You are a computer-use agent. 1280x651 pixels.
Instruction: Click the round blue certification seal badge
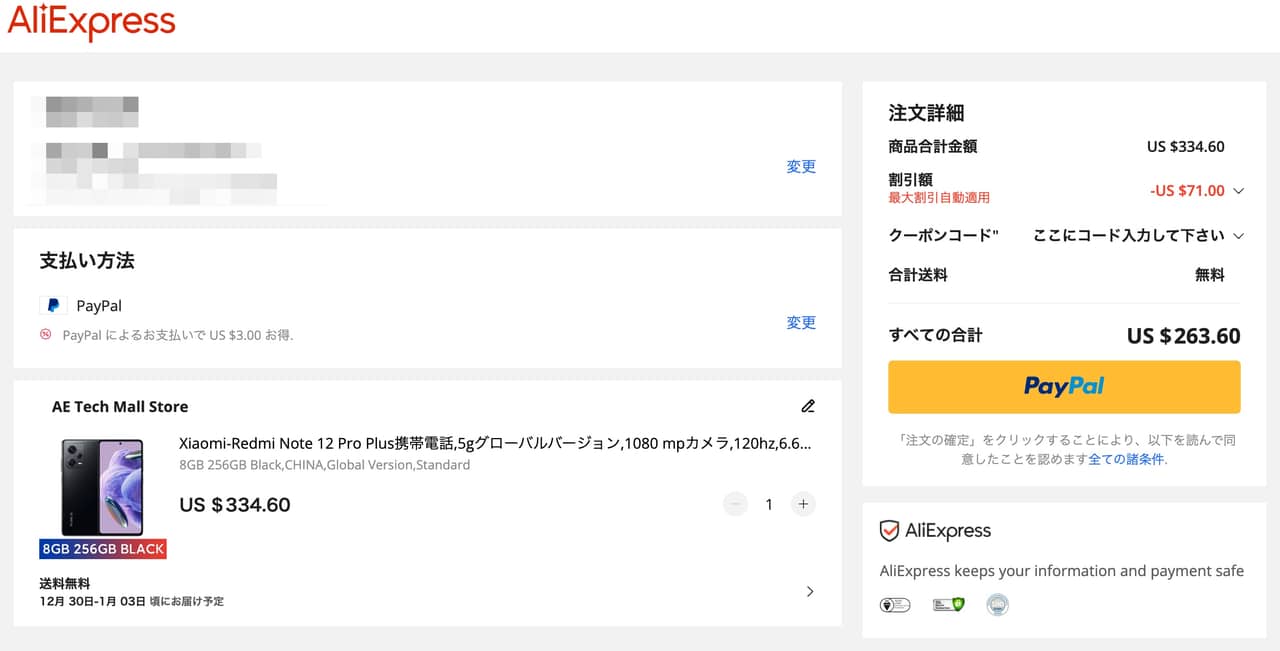point(997,604)
